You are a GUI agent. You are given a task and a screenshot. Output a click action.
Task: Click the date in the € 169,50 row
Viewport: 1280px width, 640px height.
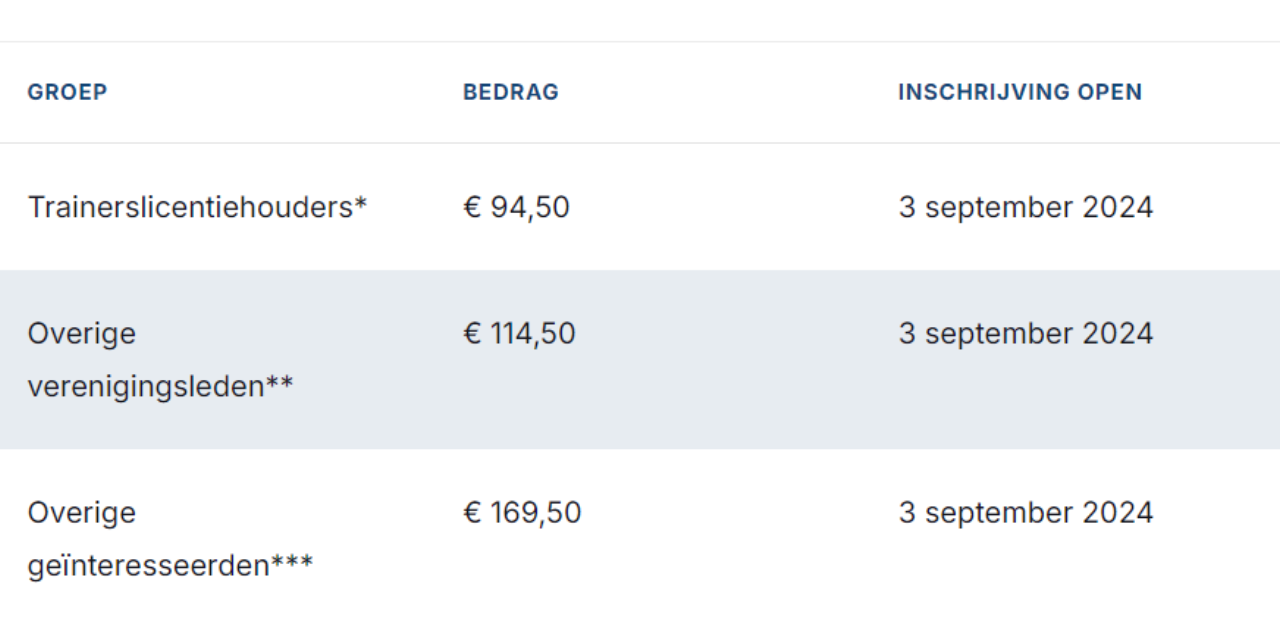point(1025,513)
